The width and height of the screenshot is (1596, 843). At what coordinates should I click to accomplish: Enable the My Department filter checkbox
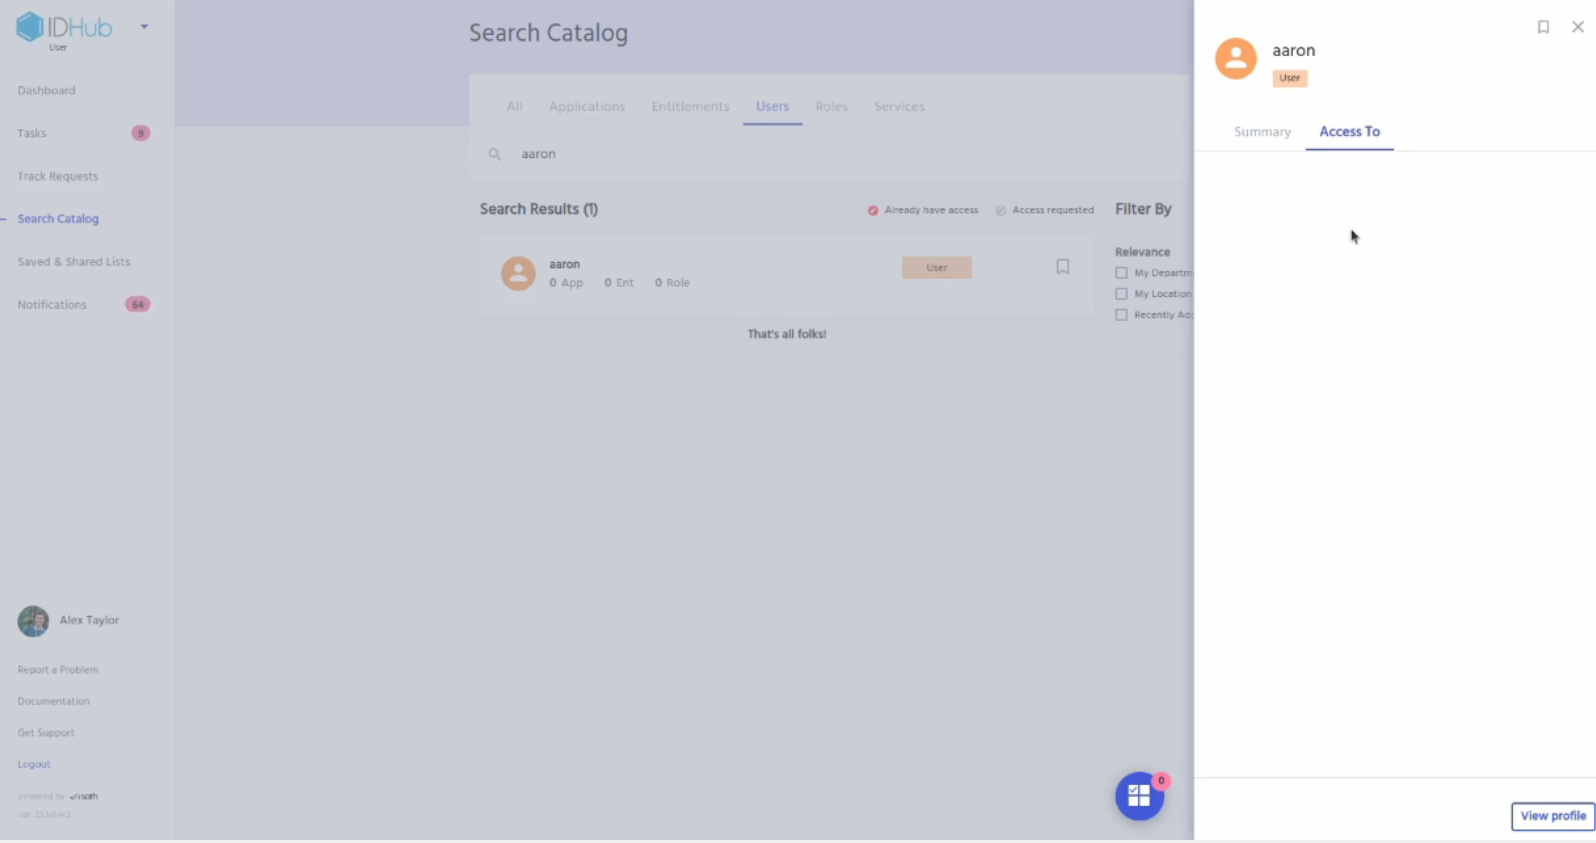point(1121,273)
